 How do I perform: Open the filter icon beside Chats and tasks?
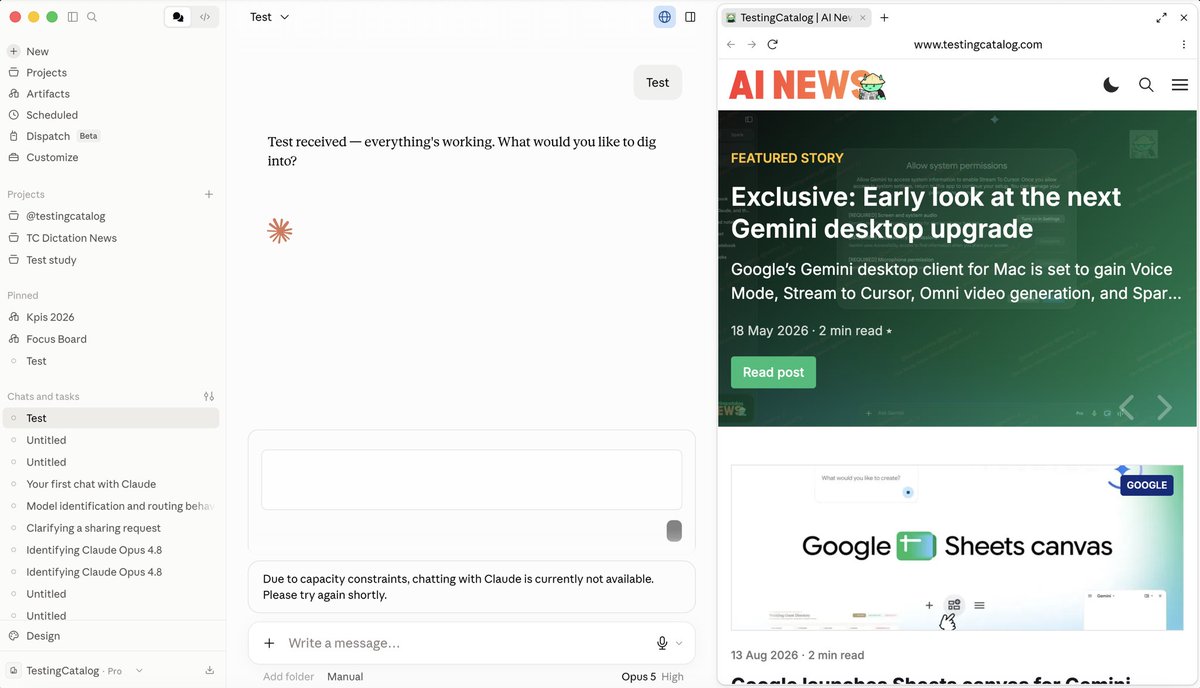(209, 396)
